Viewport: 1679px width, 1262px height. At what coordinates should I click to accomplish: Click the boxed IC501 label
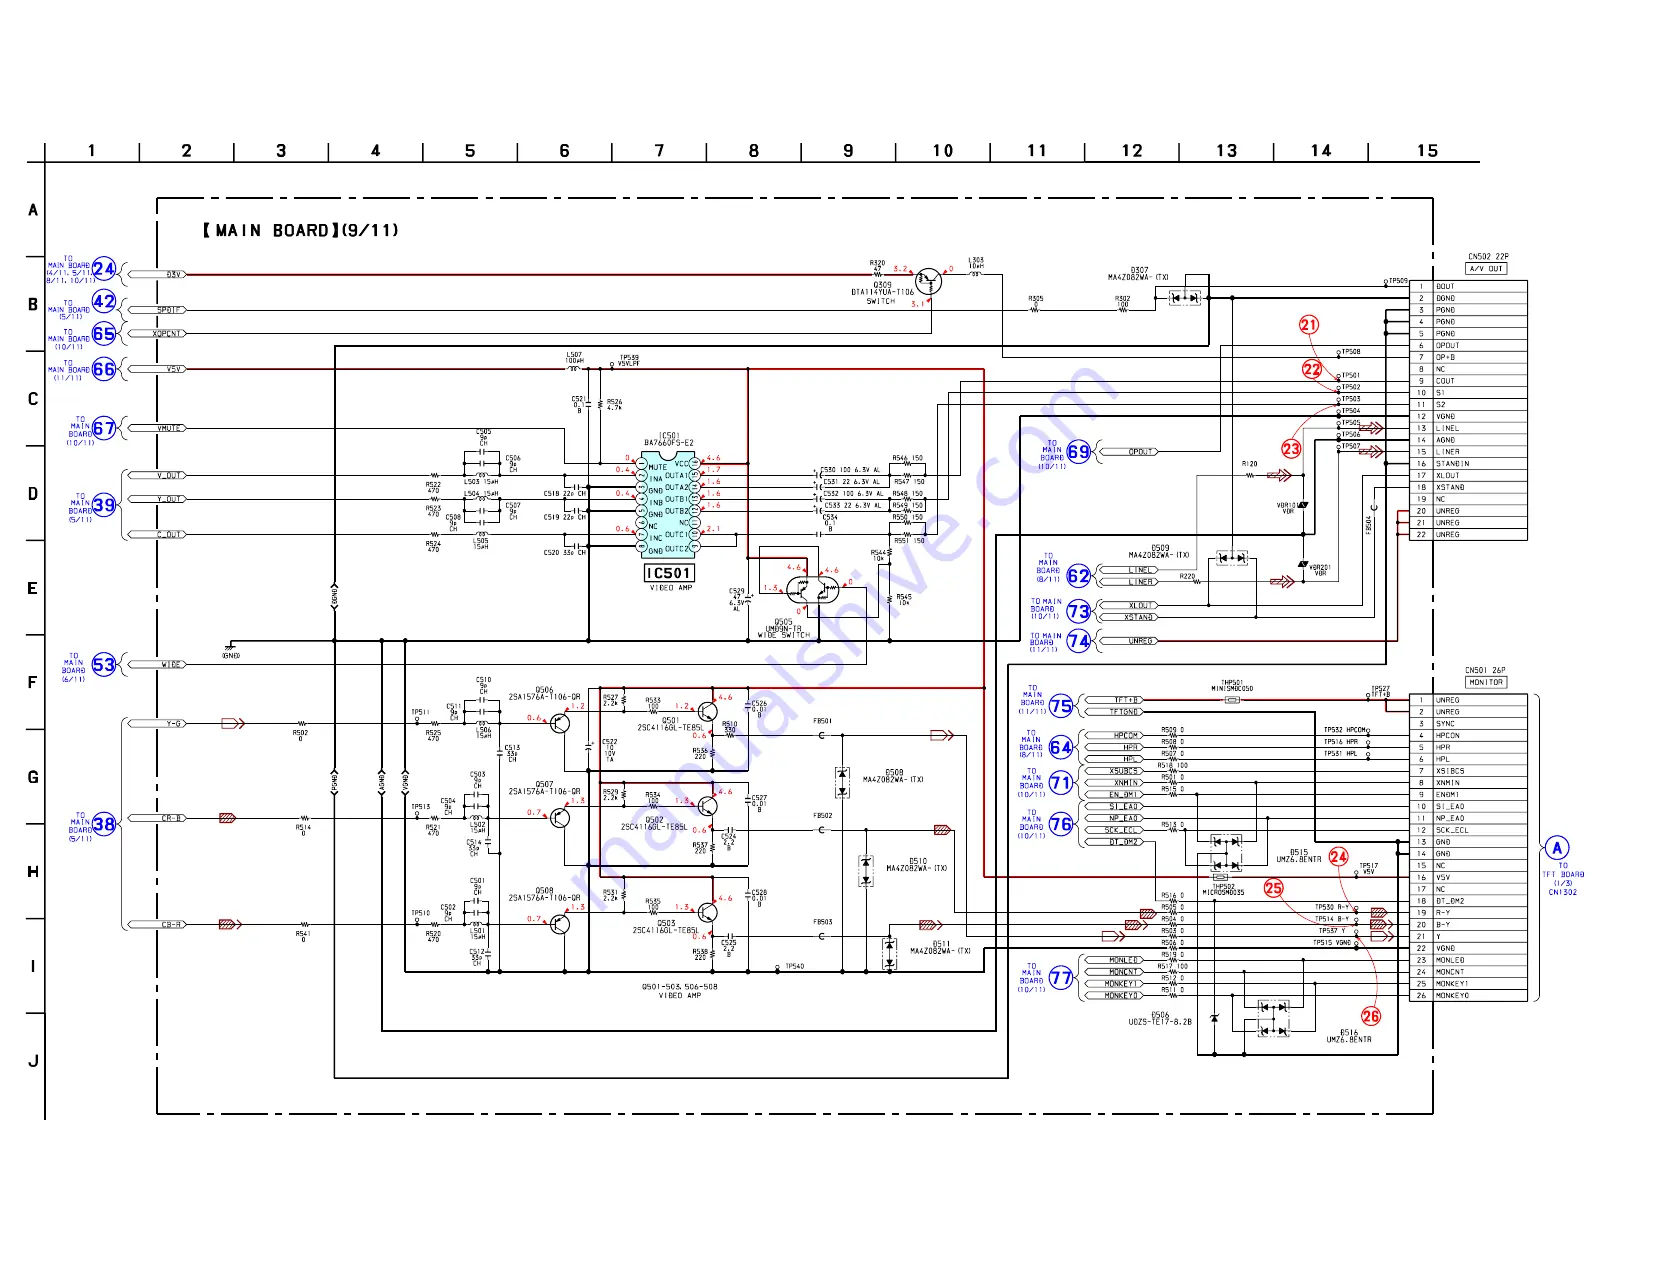coord(668,573)
